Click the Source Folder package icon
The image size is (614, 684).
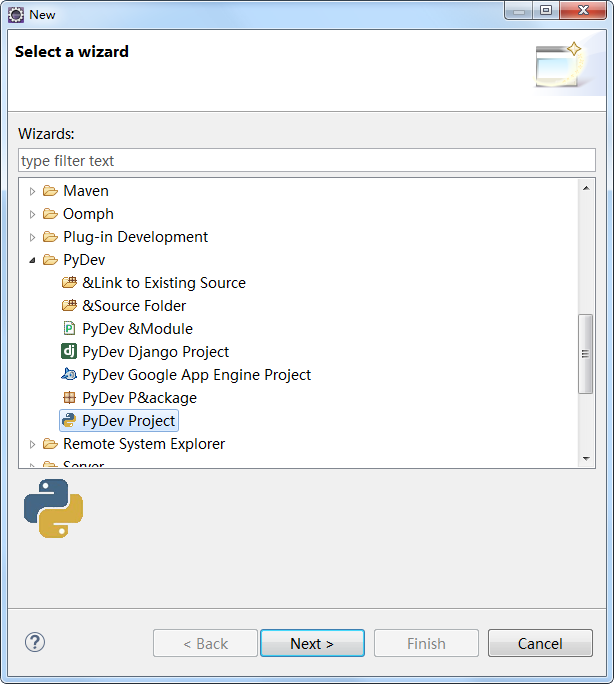click(69, 306)
